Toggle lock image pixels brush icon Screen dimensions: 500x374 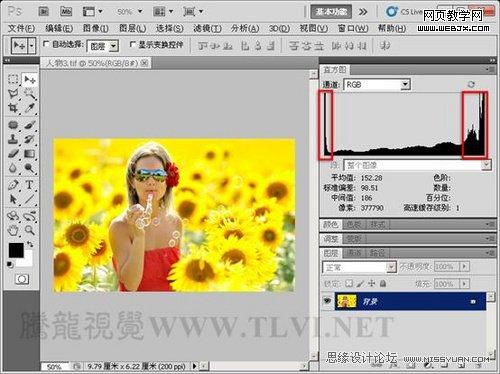click(x=360, y=283)
